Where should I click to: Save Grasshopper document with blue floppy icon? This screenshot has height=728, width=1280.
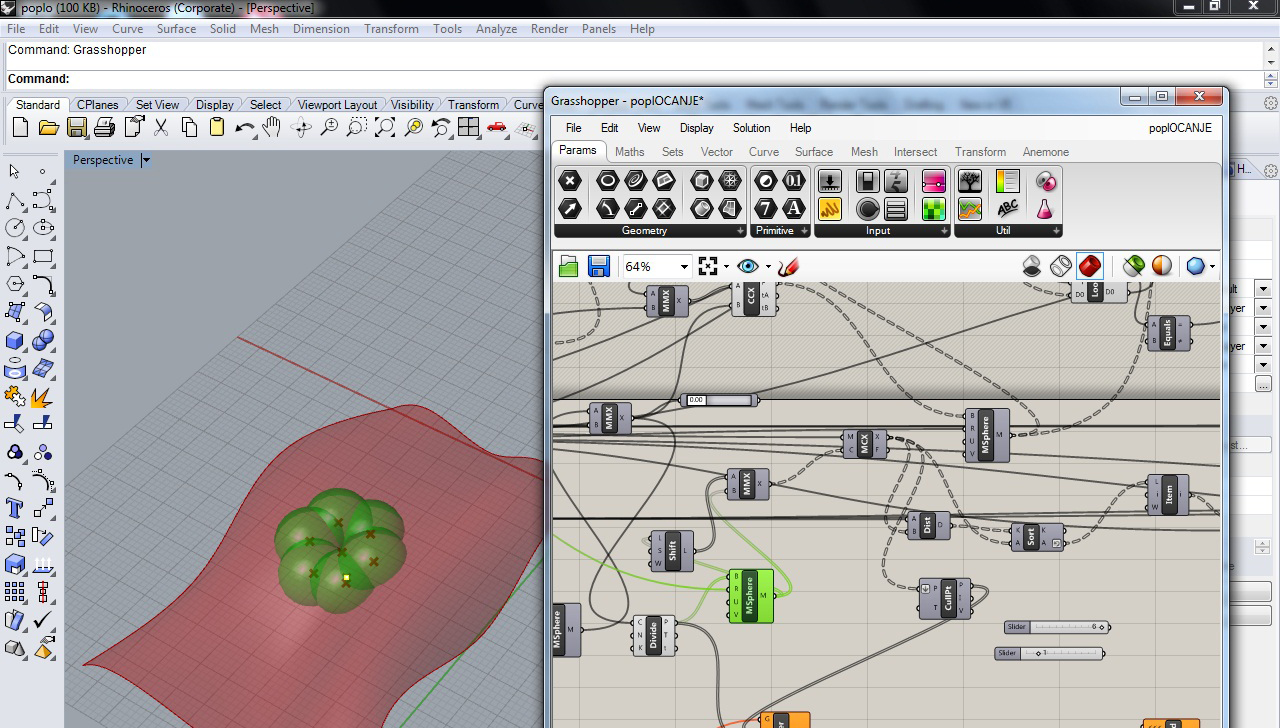point(599,266)
